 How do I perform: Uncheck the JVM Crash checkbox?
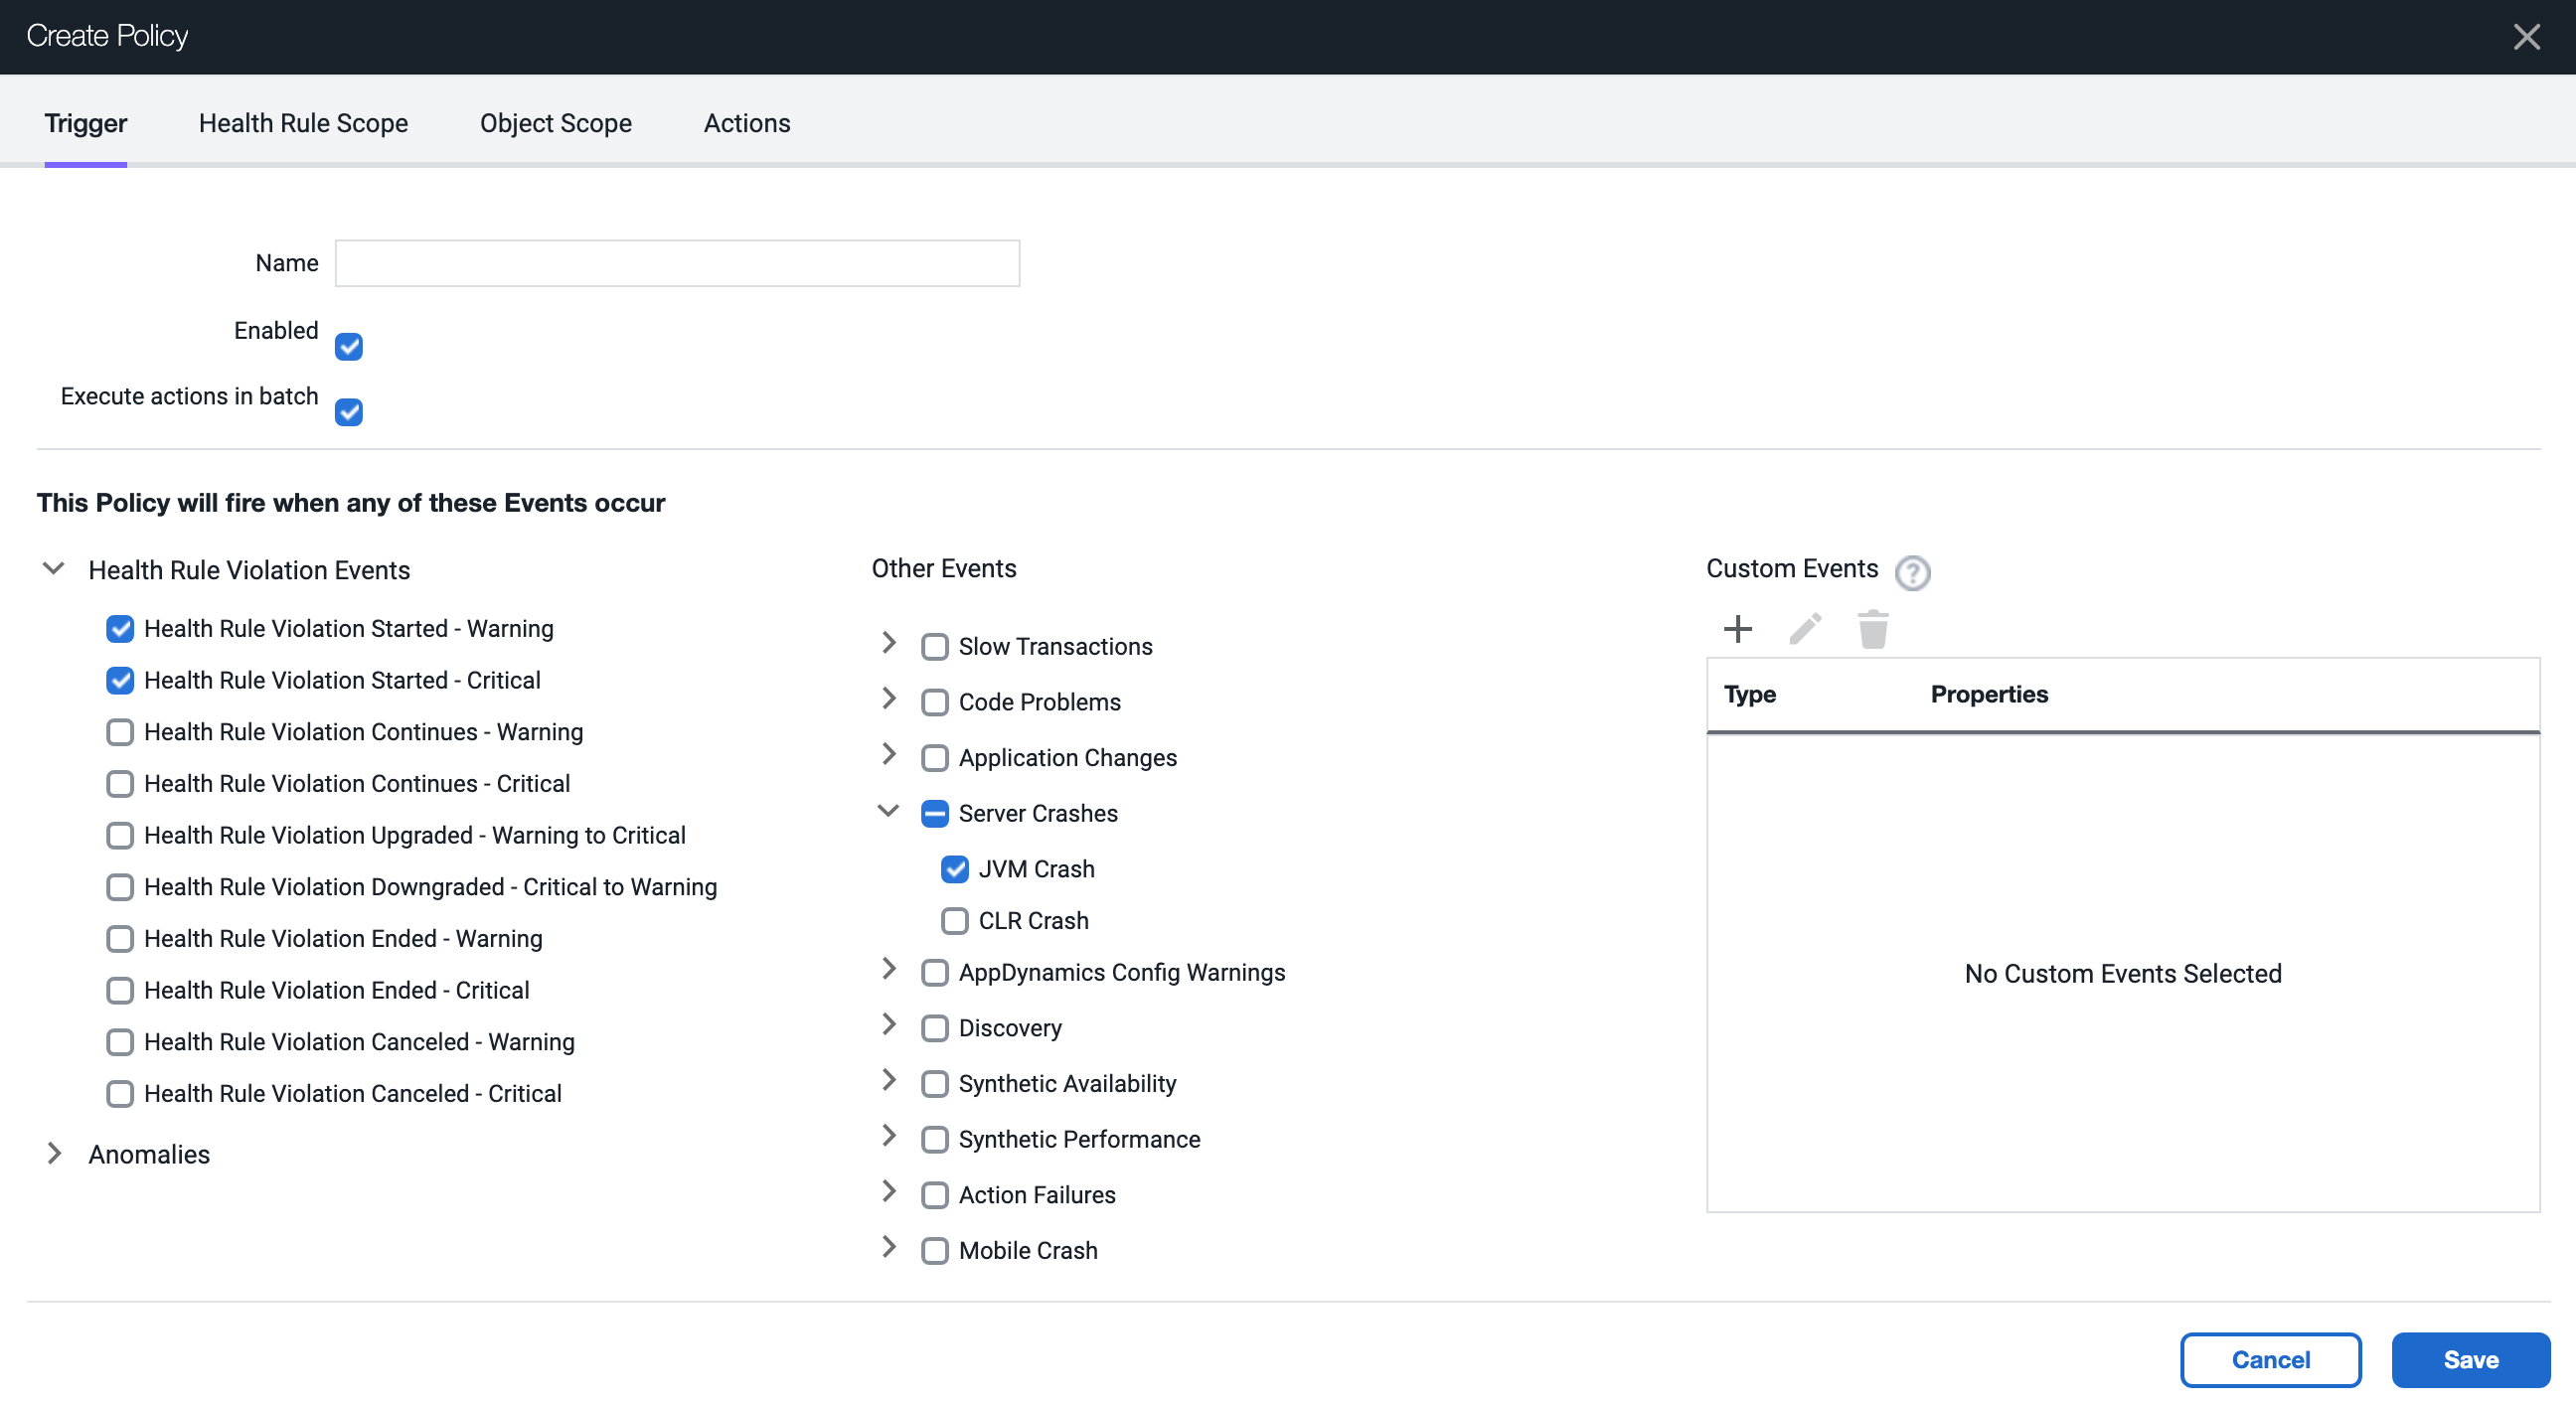955,870
